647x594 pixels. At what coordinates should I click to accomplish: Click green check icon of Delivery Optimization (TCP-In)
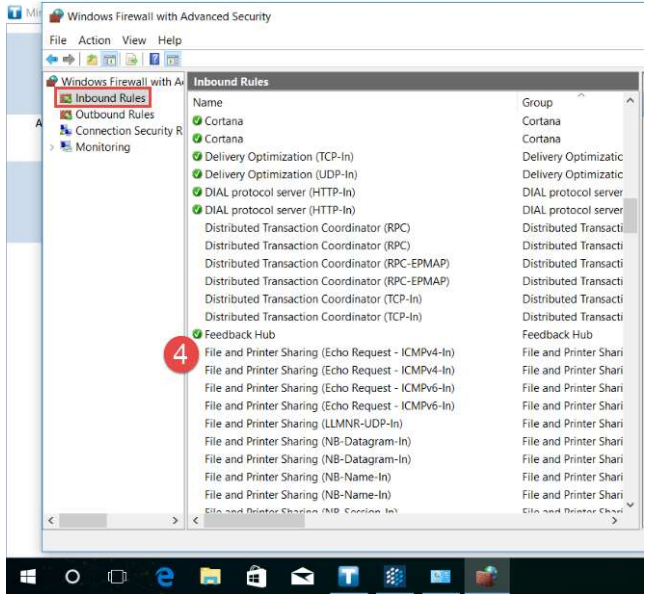(197, 156)
